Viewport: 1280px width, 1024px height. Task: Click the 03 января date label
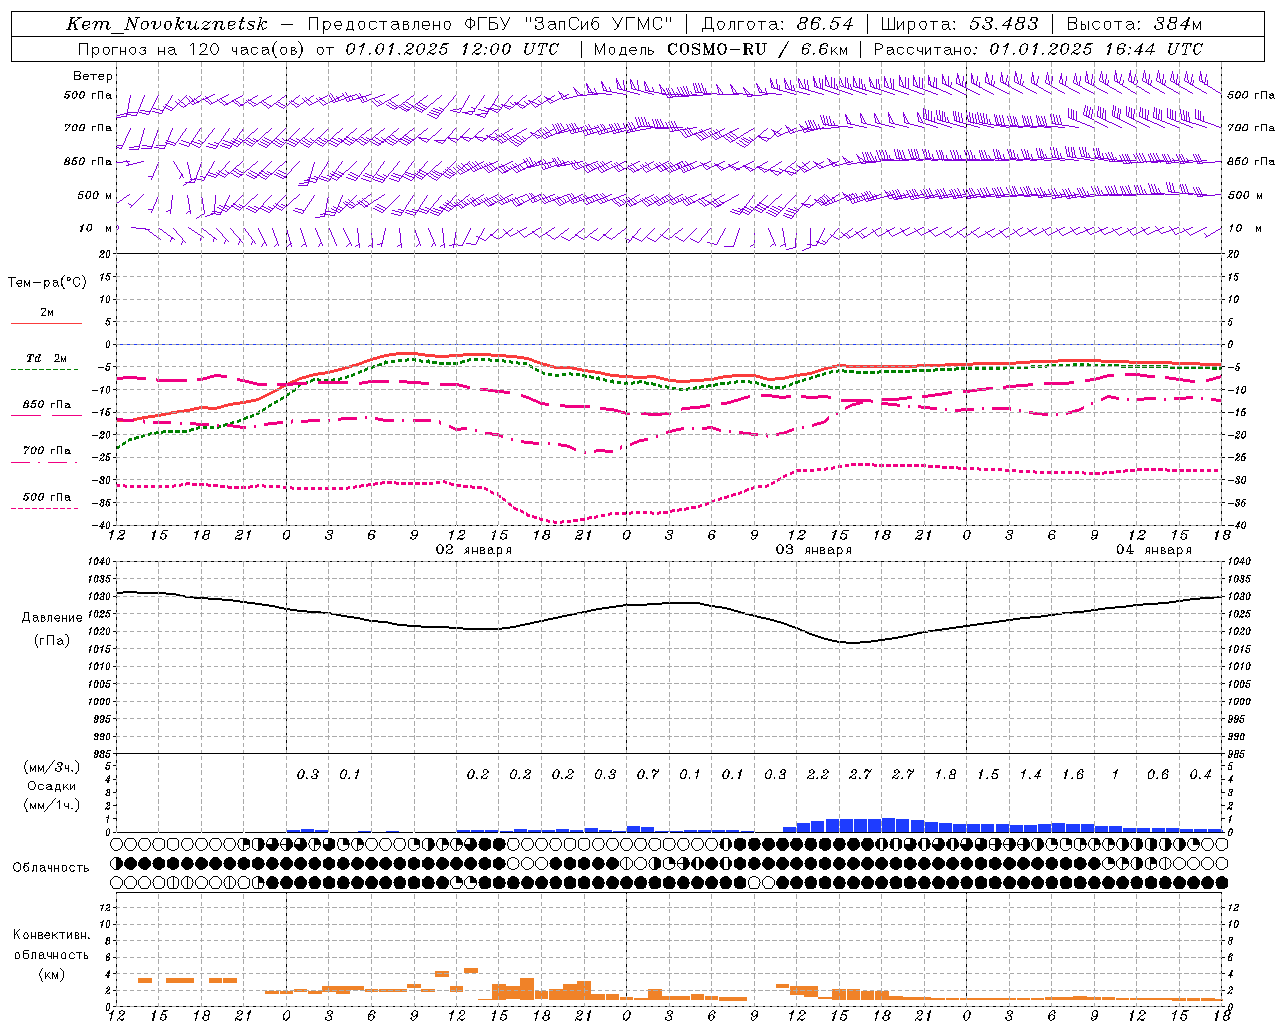[x=814, y=550]
